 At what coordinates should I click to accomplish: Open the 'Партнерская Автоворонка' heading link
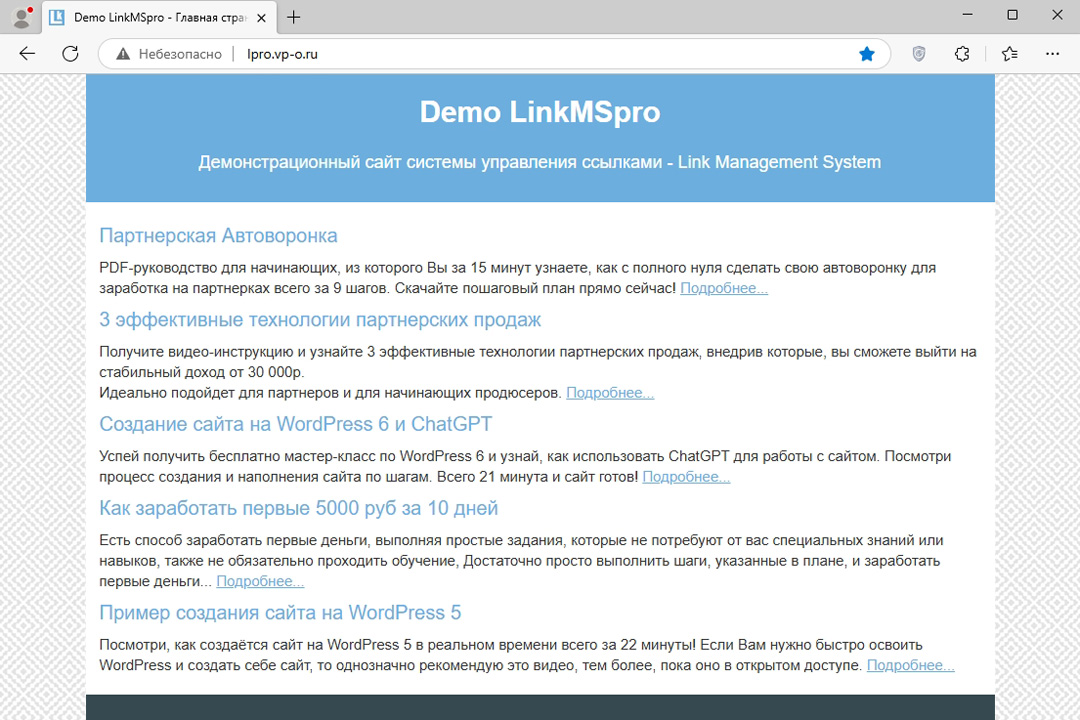(218, 236)
